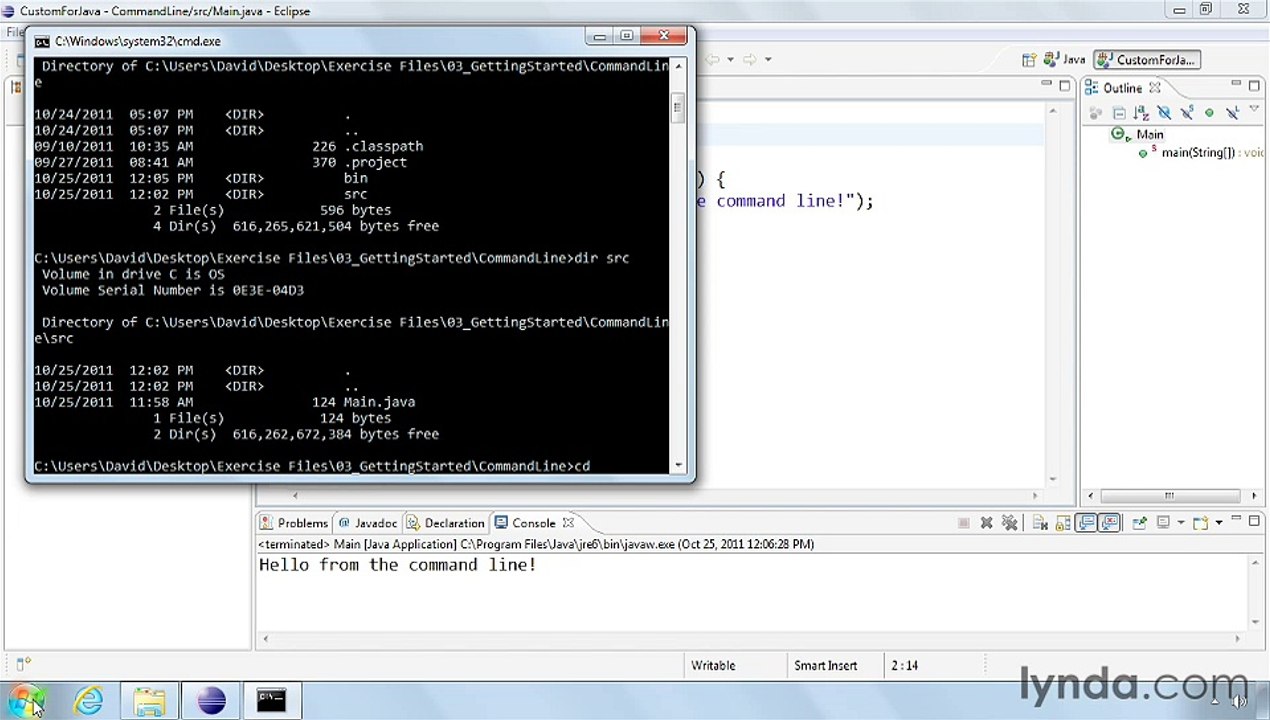Click the Eclipse window title bar icon
Viewport: 1270px width, 720px height.
(10, 11)
